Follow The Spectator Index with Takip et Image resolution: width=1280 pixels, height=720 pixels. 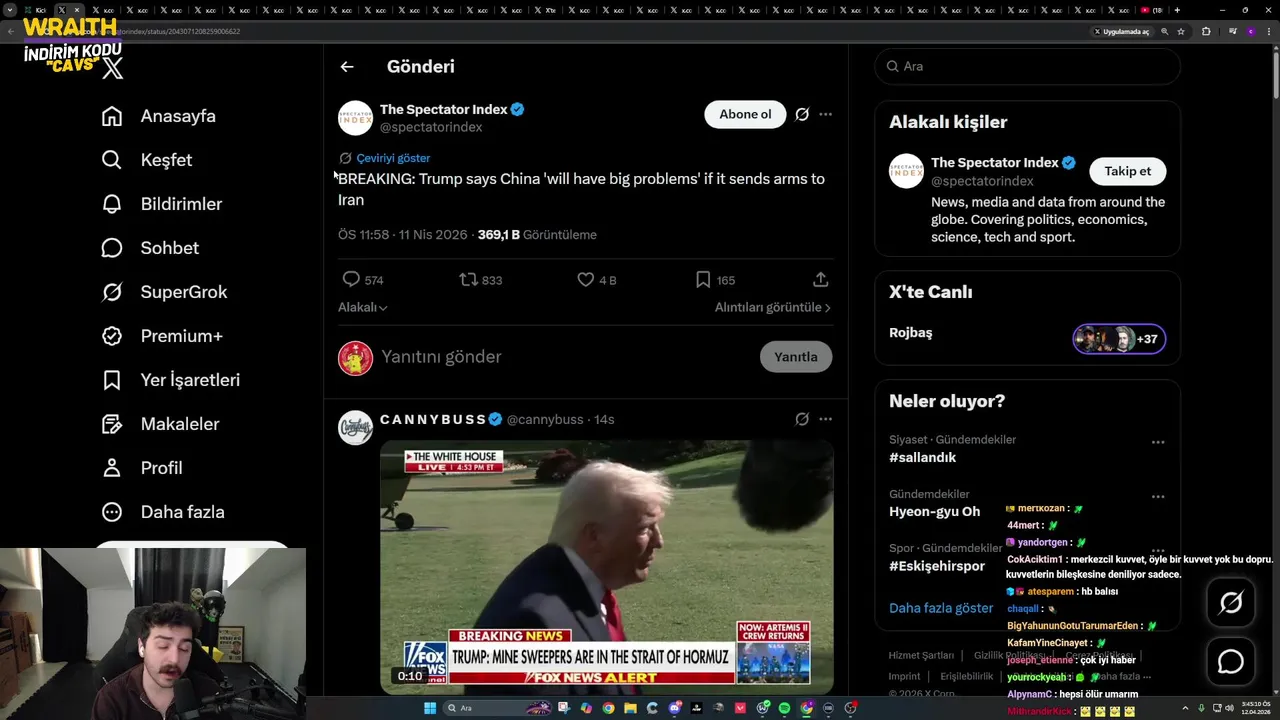pyautogui.click(x=1127, y=171)
